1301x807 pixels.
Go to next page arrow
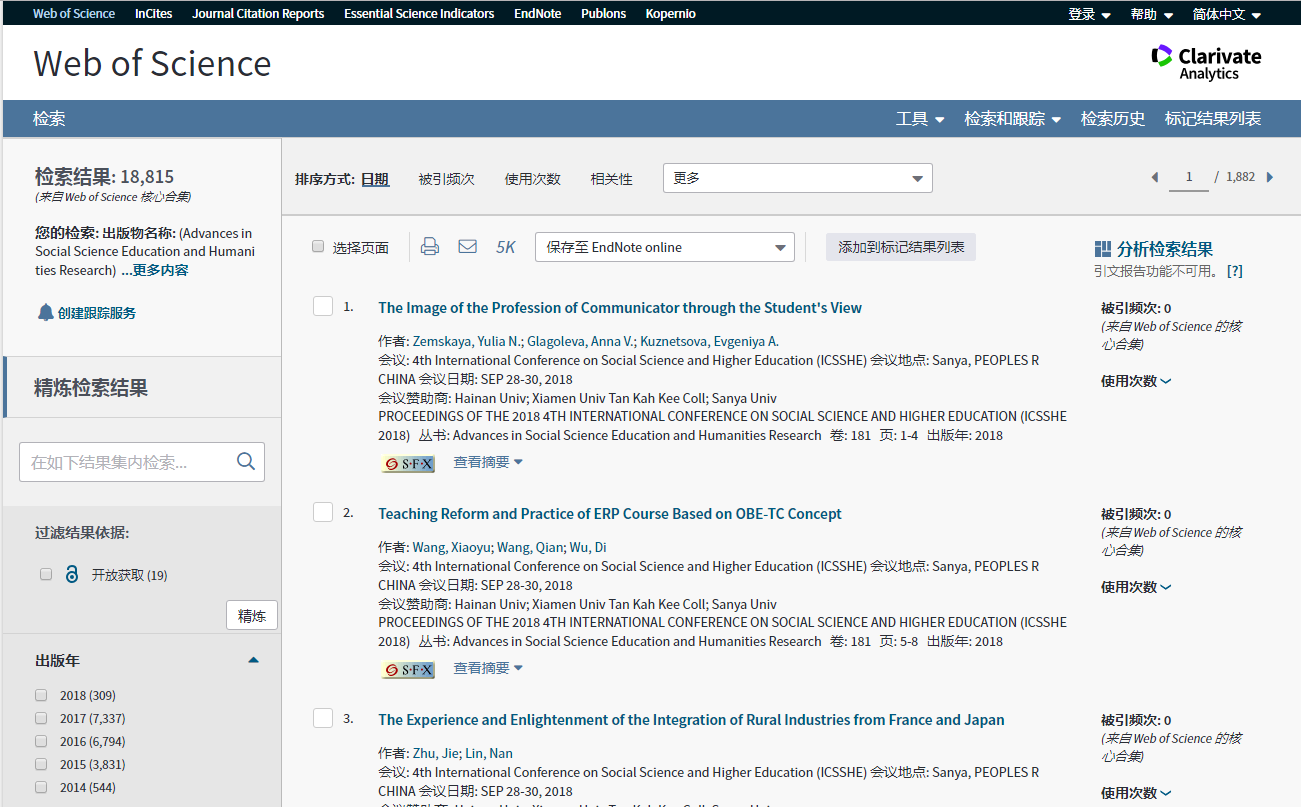point(1270,177)
